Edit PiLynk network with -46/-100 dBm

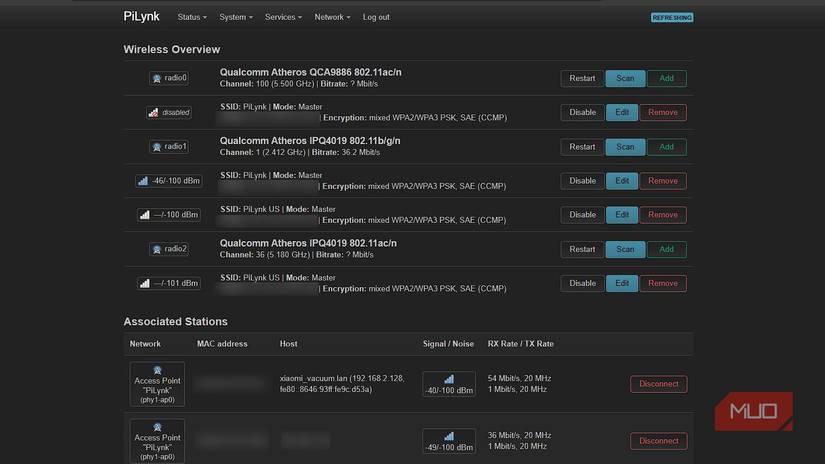coord(622,180)
